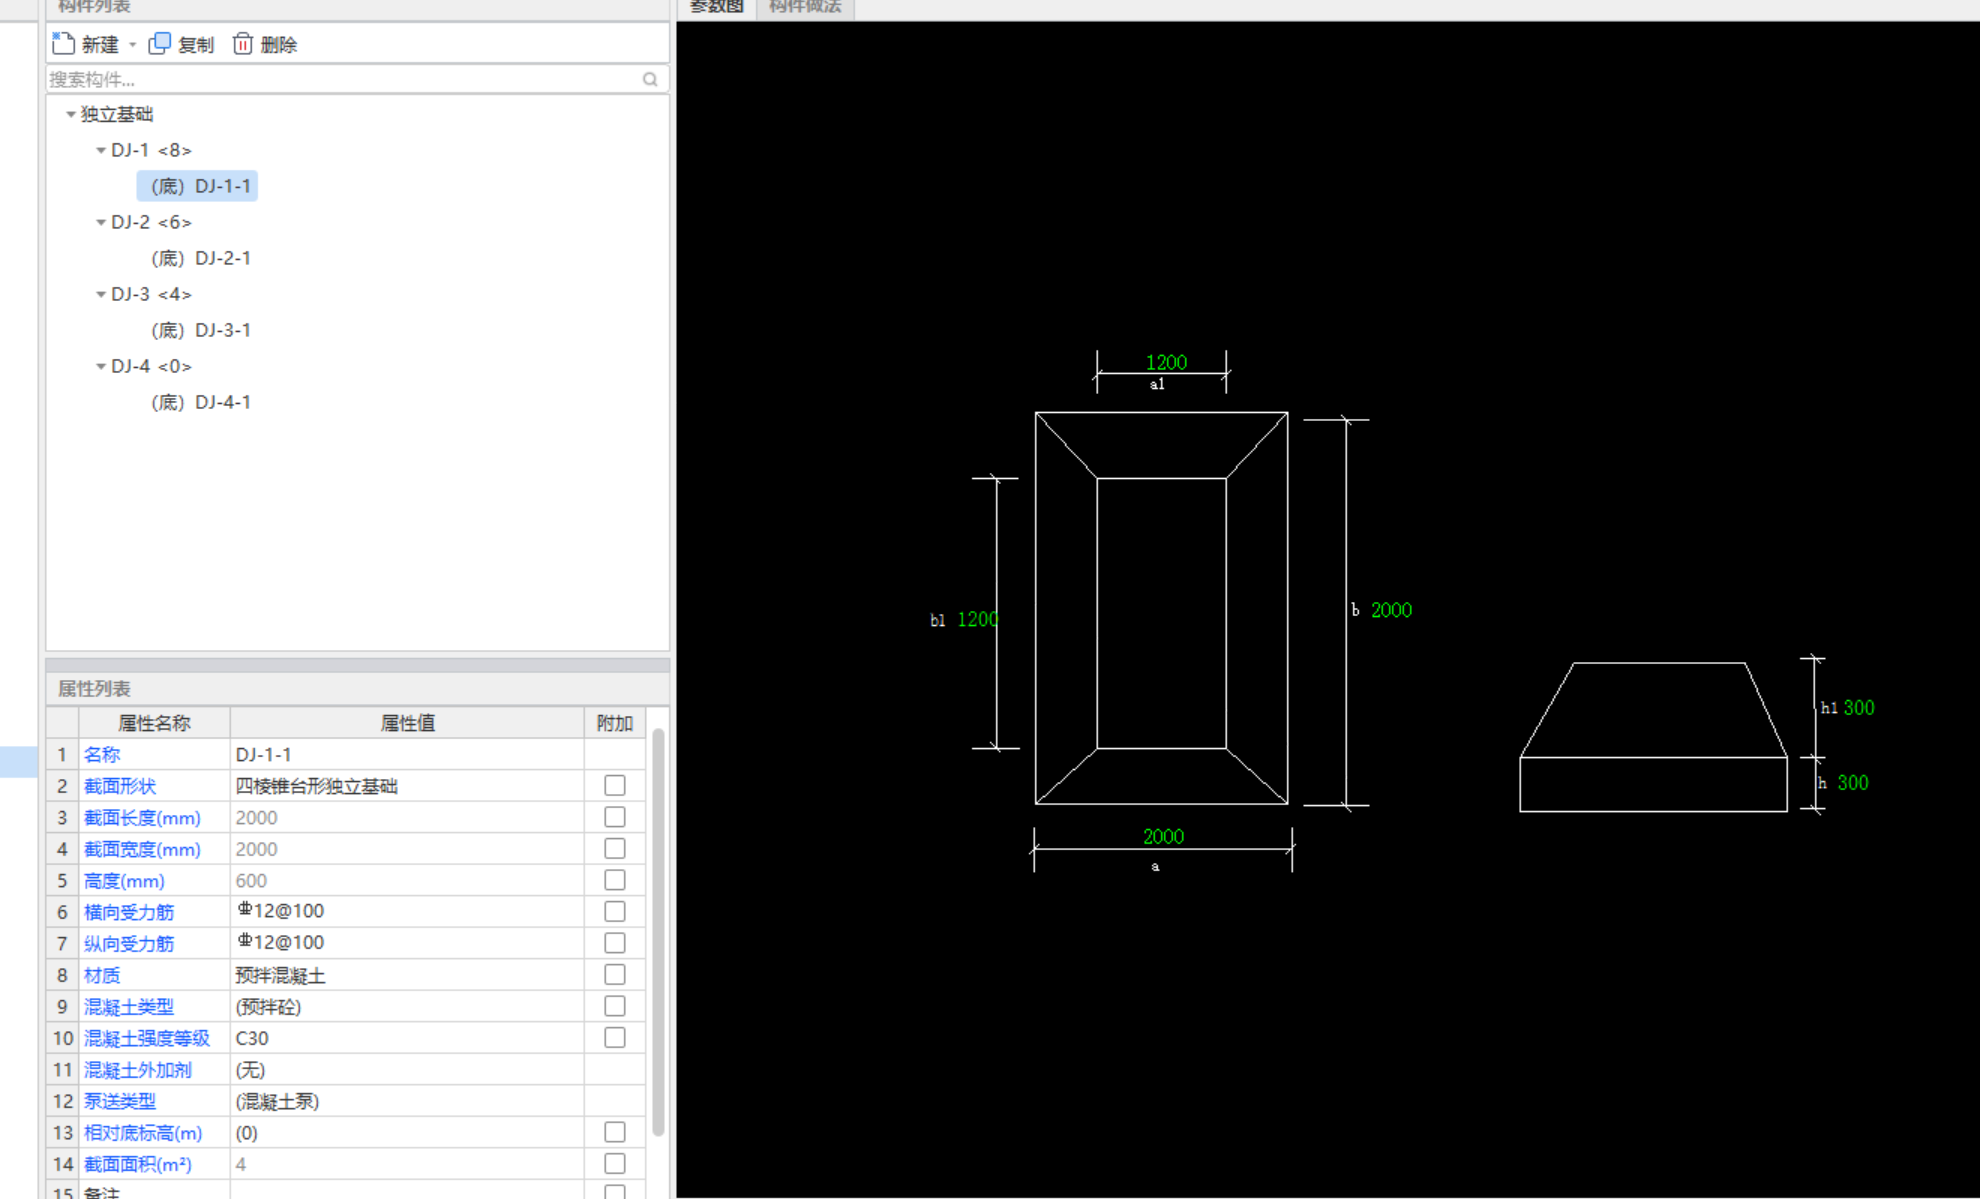Collapse the 独立基础 tree node
Viewport: 1980px width, 1199px height.
click(70, 114)
